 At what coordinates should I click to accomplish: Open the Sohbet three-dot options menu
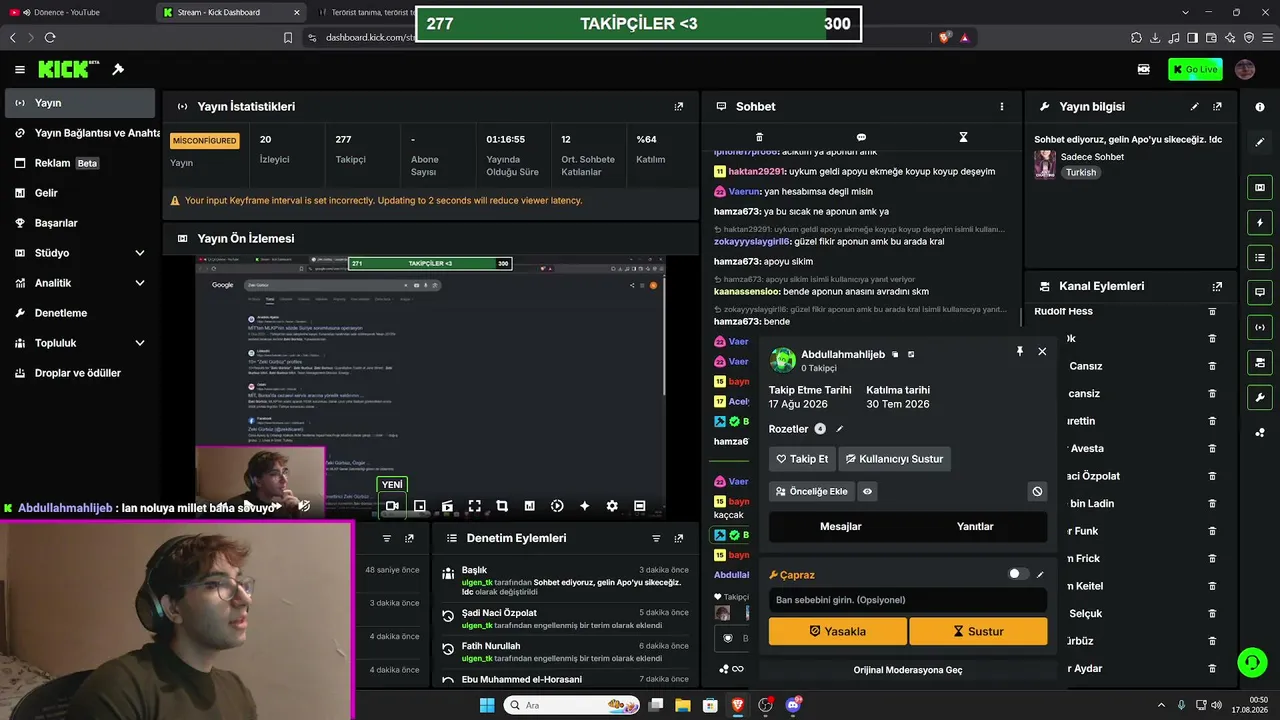click(x=1002, y=106)
